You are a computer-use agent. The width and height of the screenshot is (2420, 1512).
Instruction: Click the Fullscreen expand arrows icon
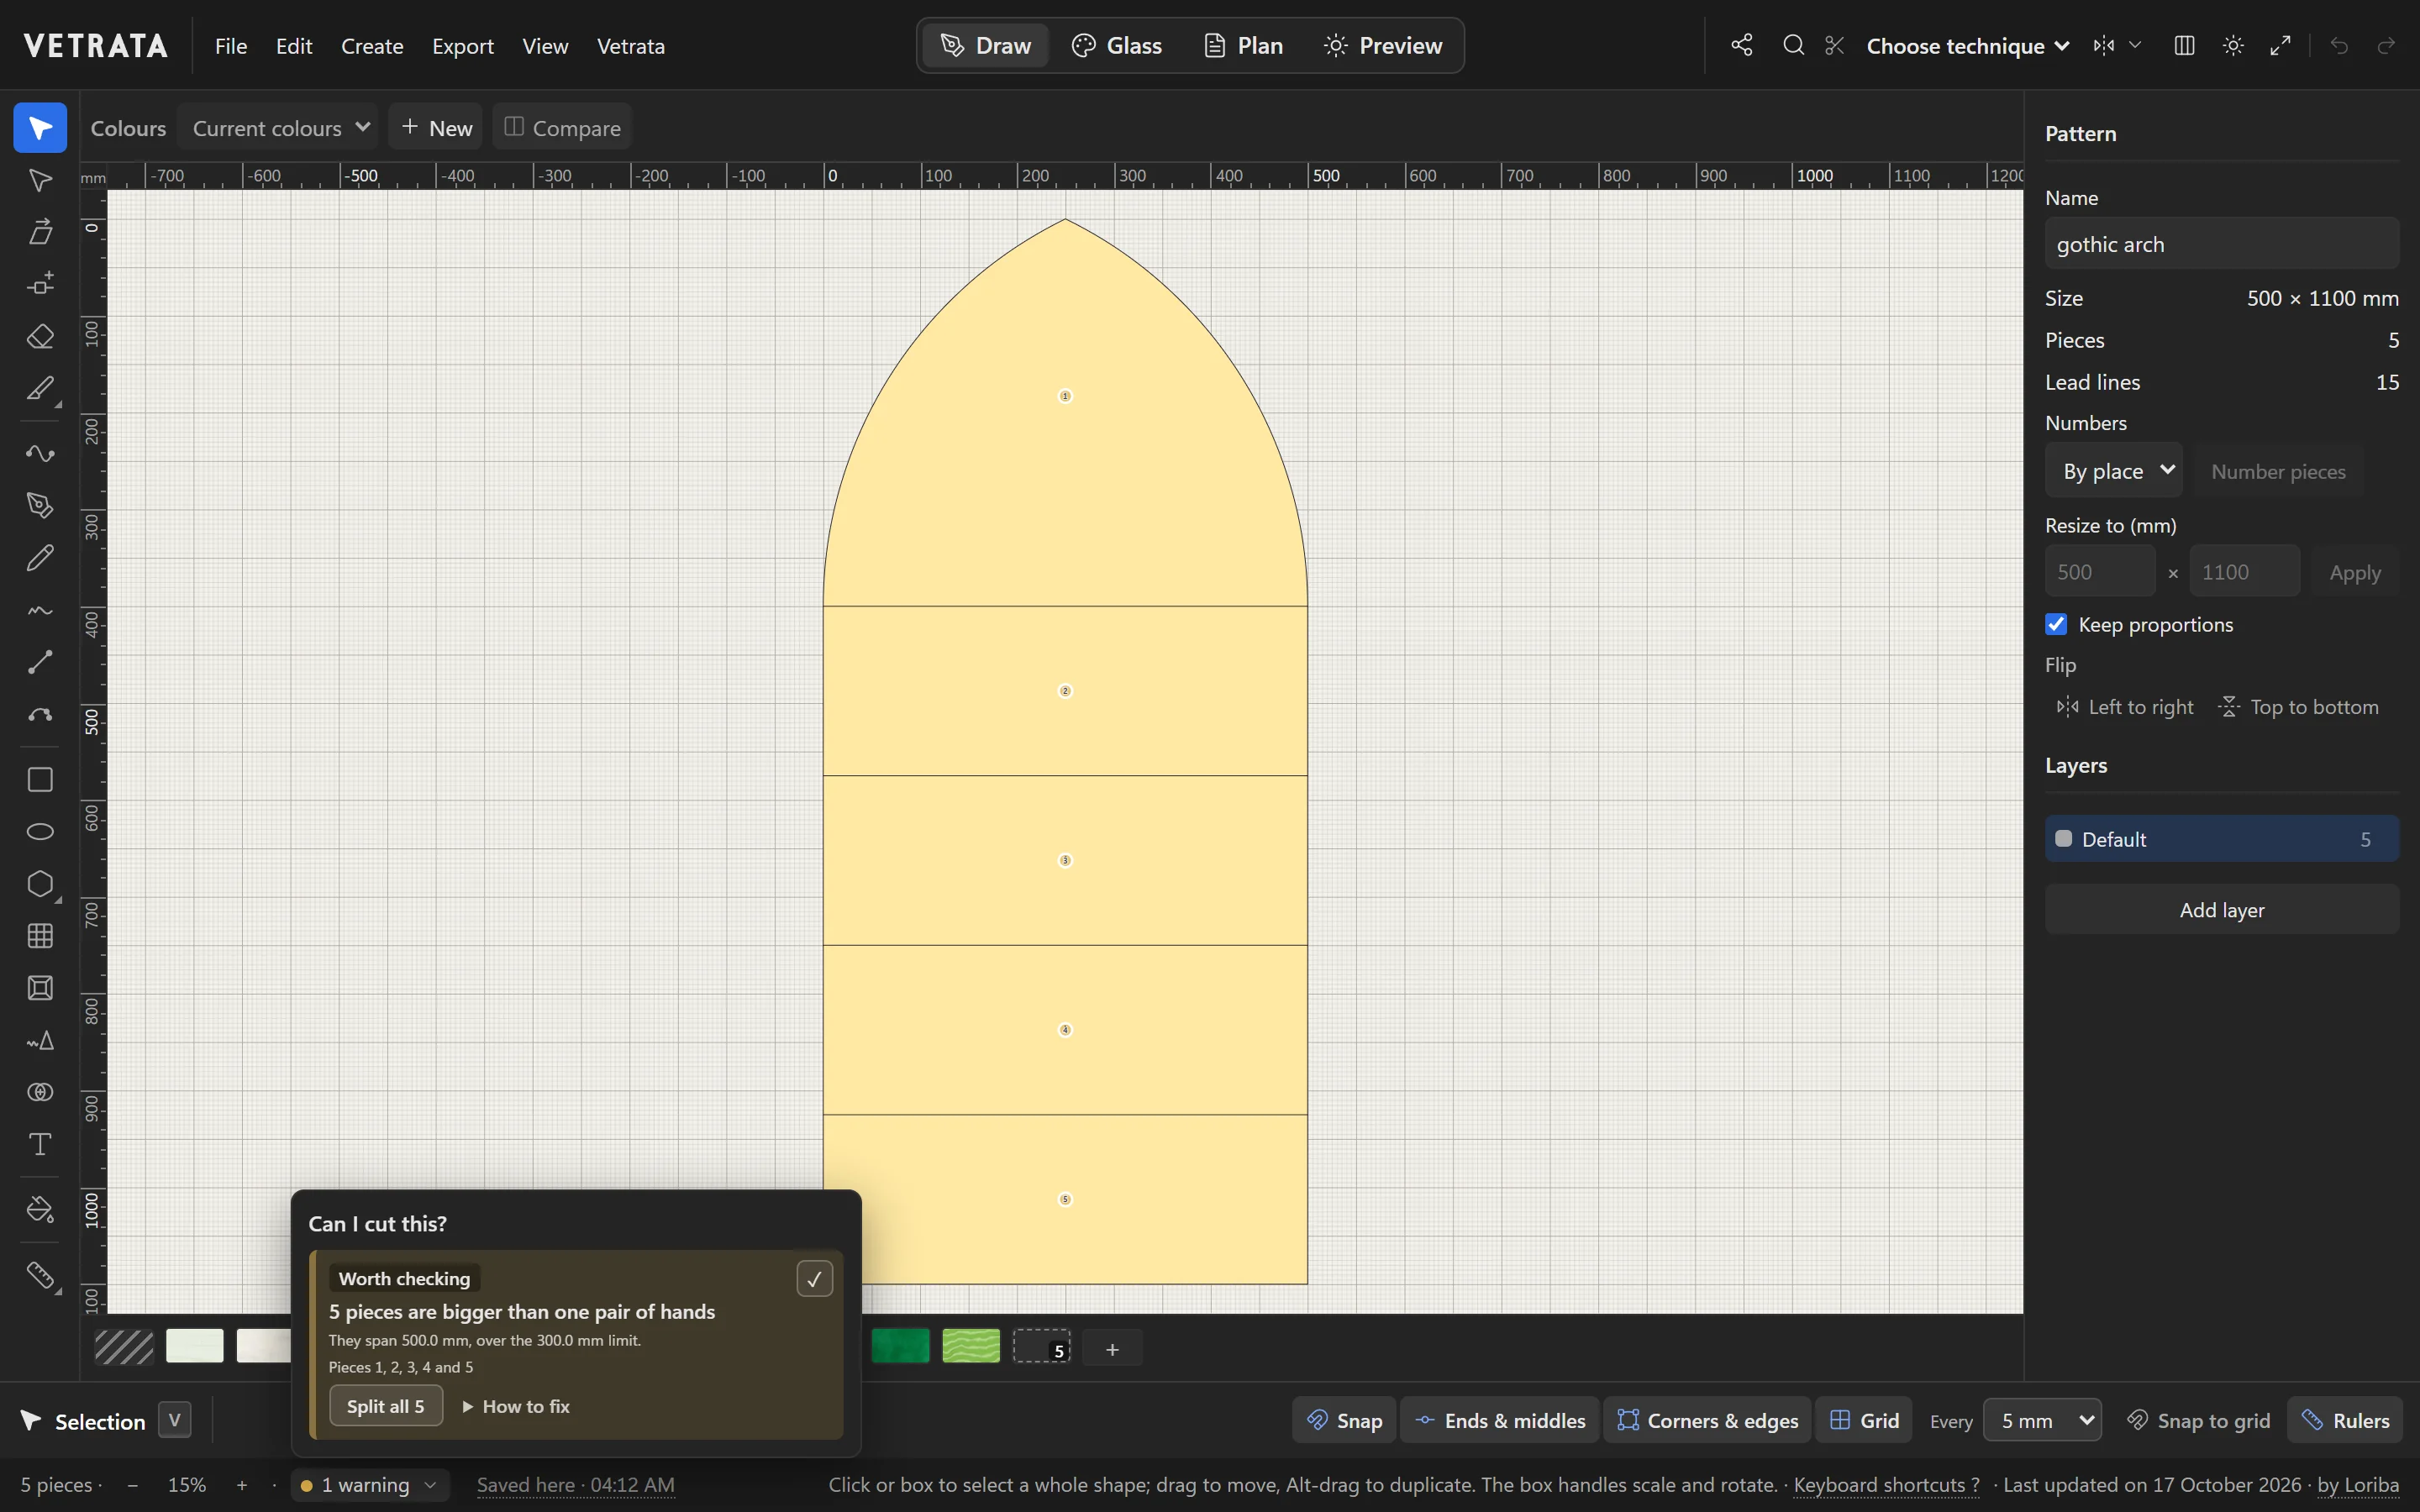click(2281, 45)
